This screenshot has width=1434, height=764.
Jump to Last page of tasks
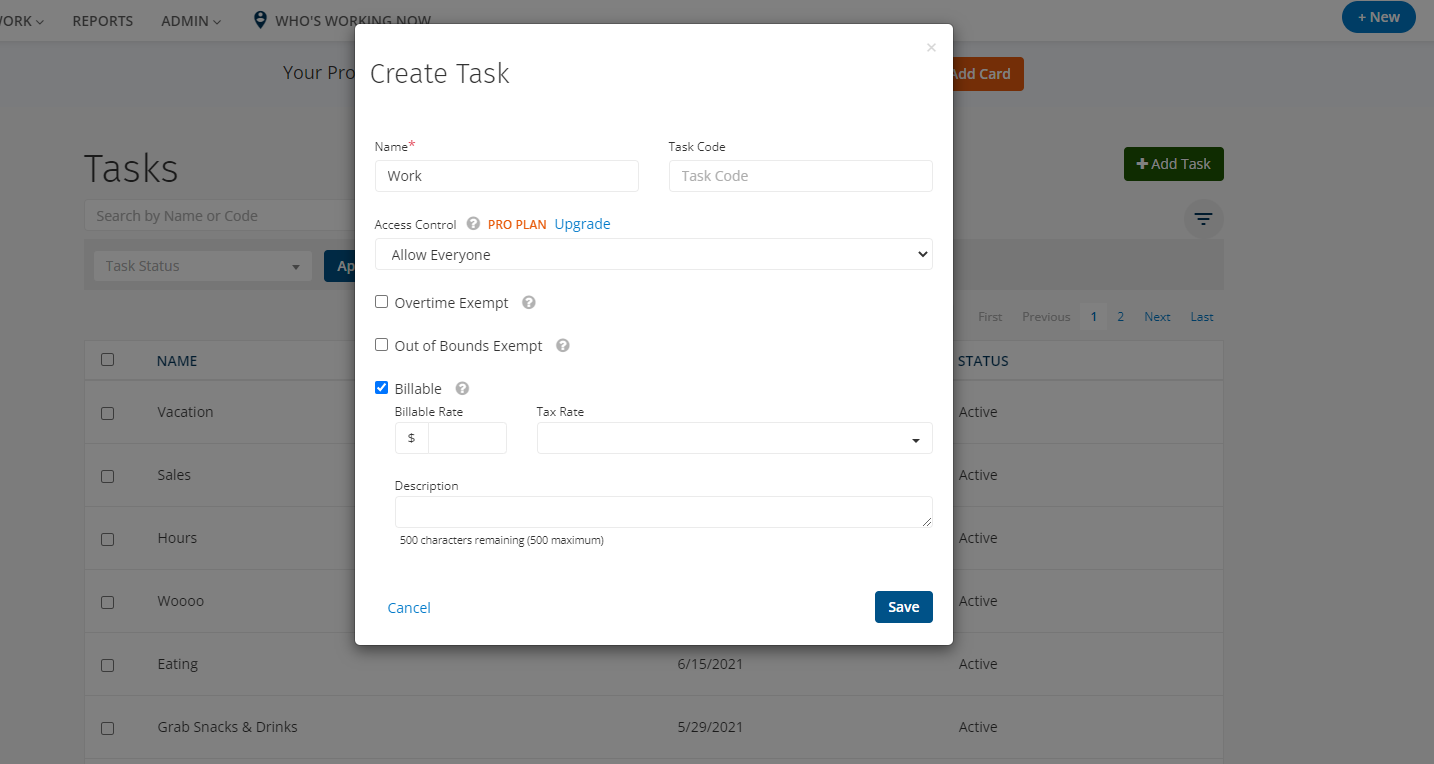1202,317
